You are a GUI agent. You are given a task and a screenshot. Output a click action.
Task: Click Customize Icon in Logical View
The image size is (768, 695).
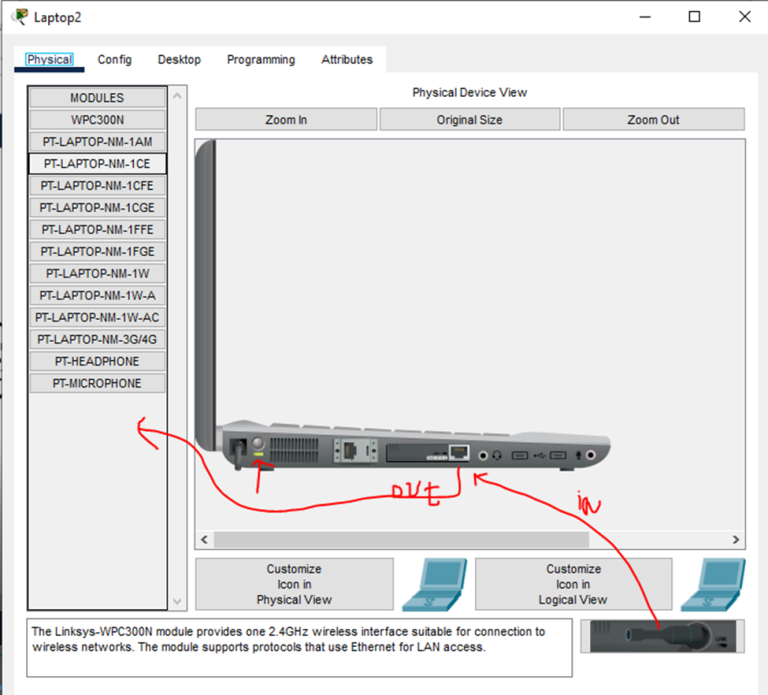pyautogui.click(x=574, y=584)
